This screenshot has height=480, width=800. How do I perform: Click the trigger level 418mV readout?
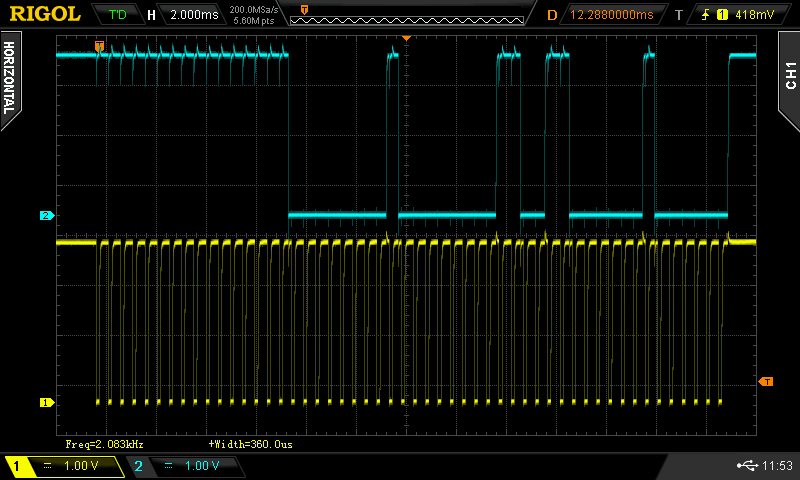[x=754, y=15]
